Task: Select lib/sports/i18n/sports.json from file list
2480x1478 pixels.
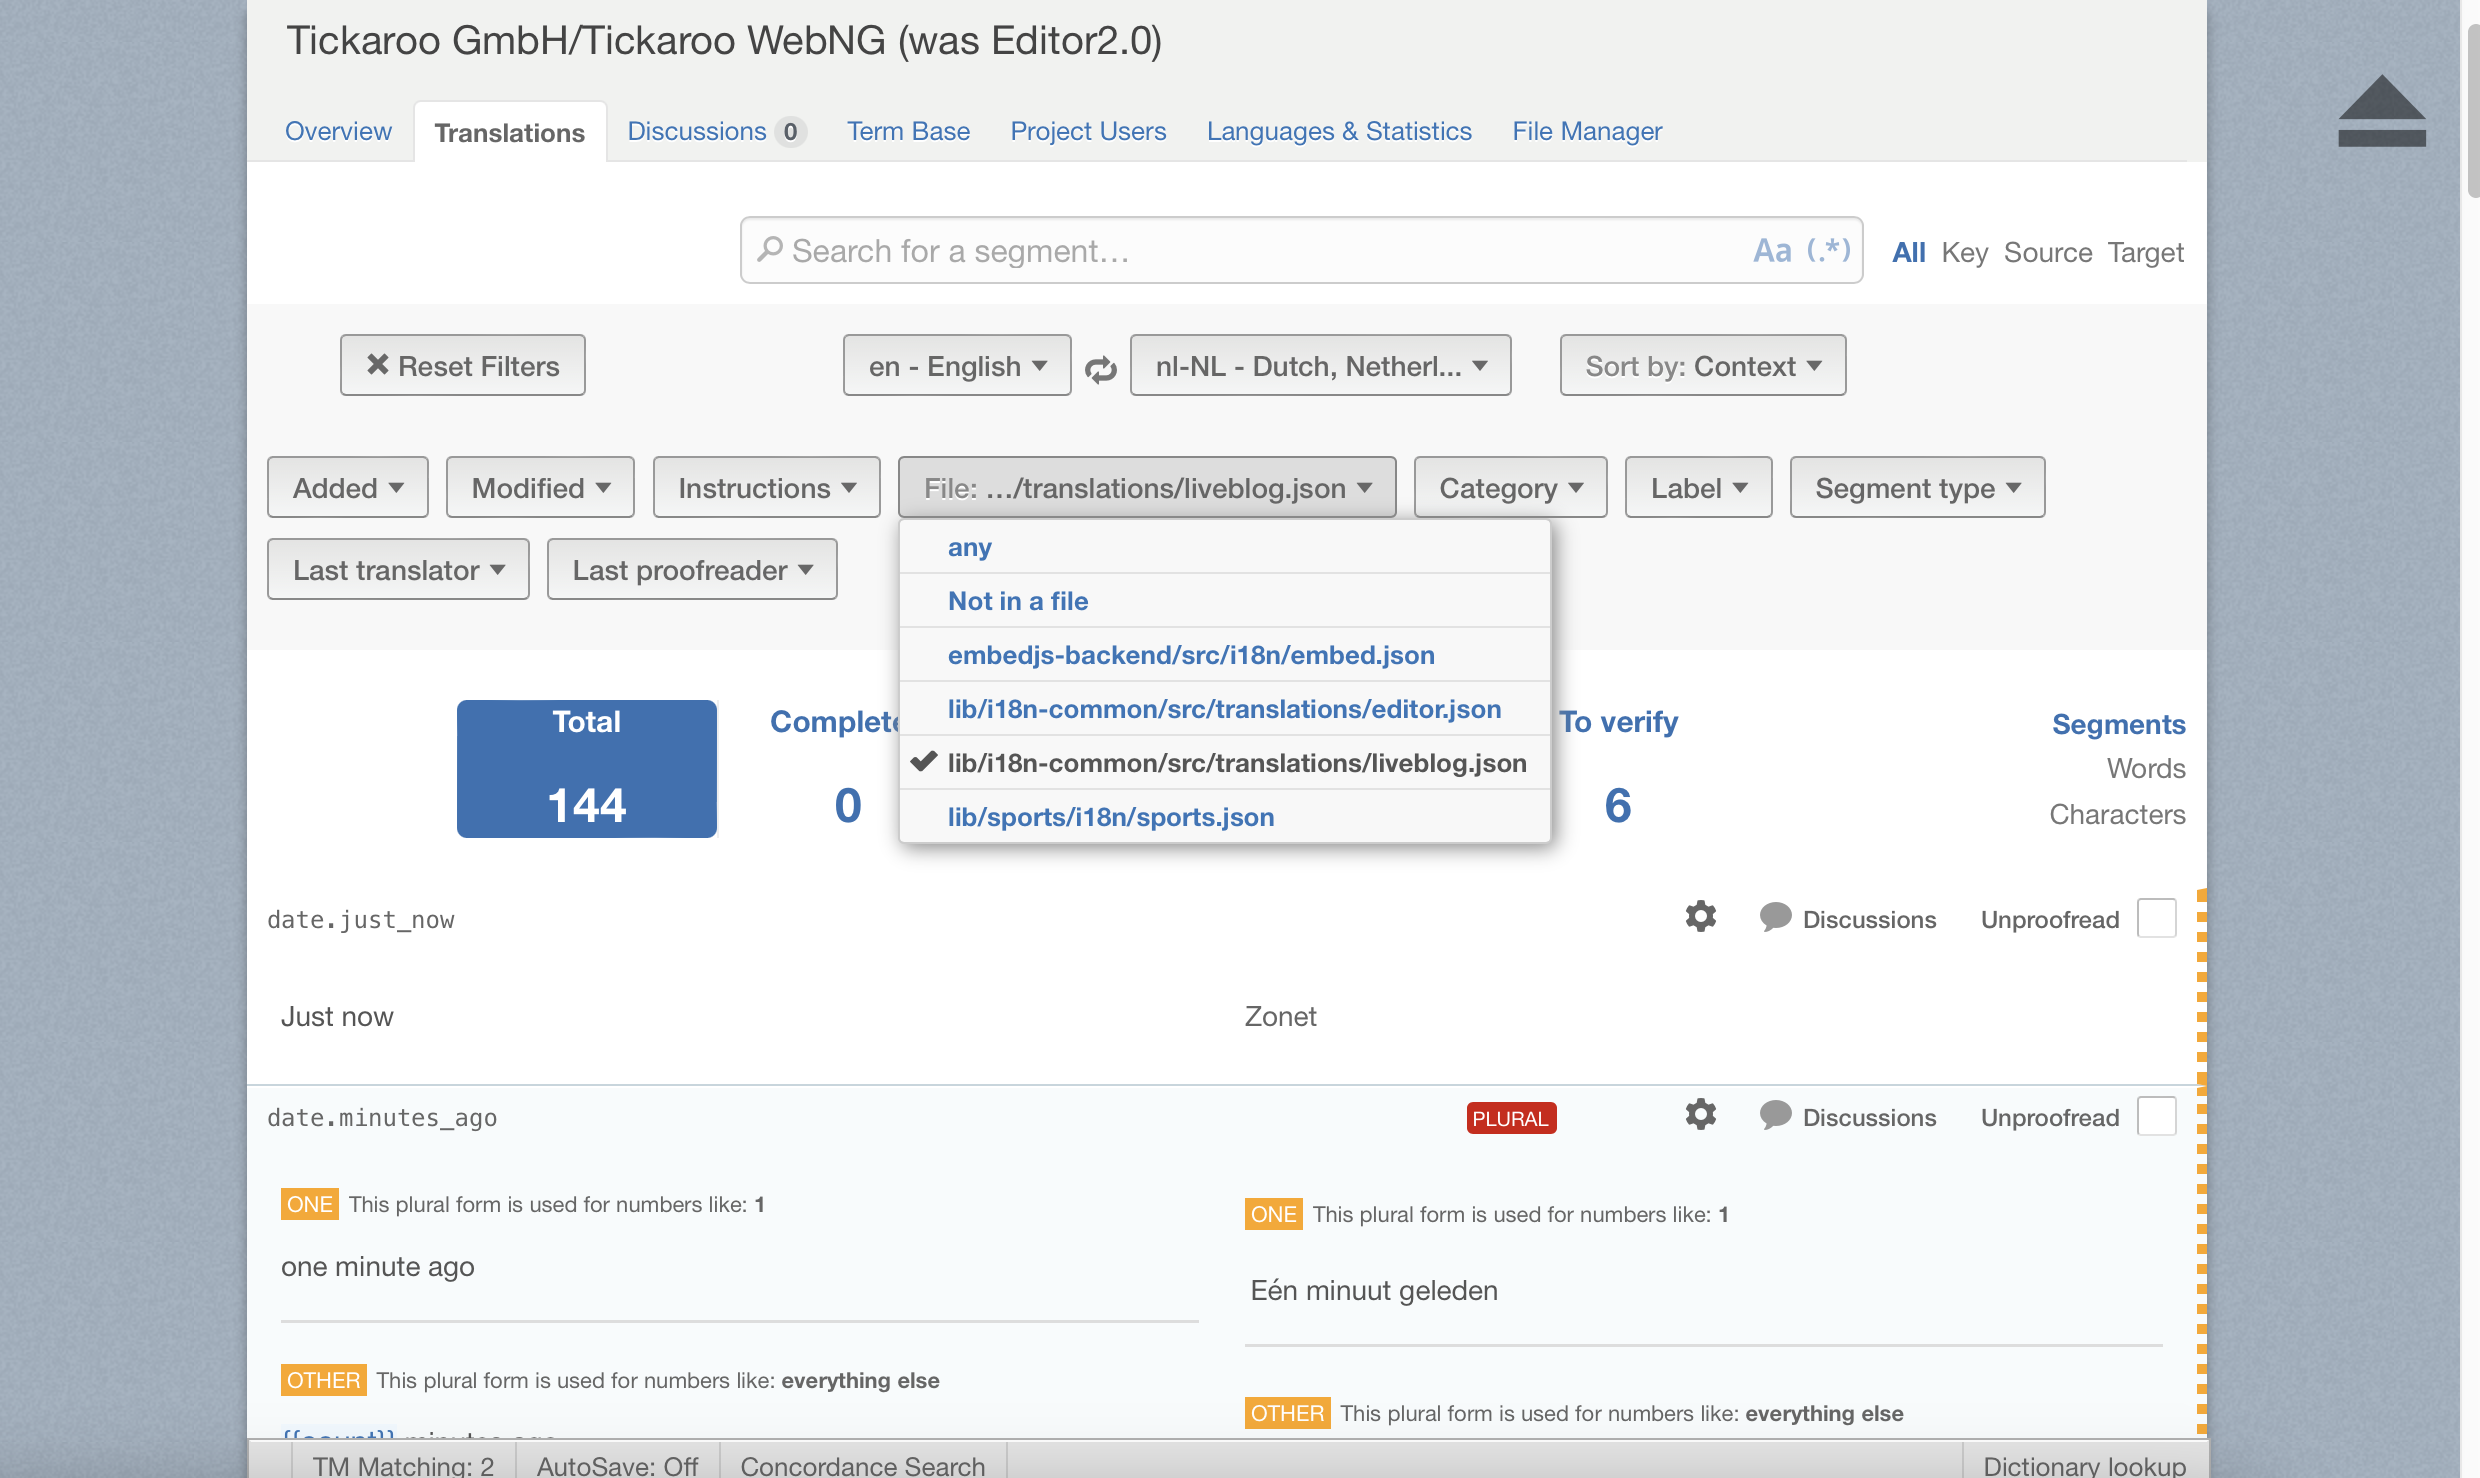Action: tap(1110, 817)
